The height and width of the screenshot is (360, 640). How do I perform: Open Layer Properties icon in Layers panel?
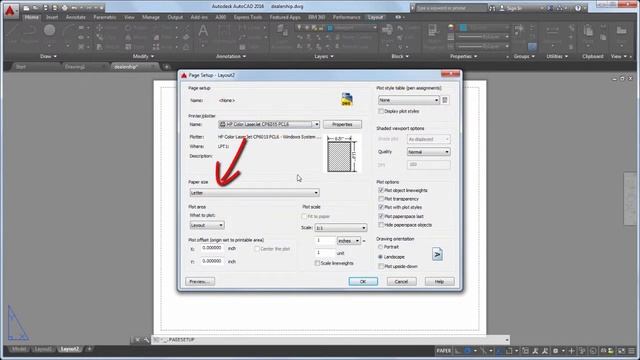[x=282, y=31]
